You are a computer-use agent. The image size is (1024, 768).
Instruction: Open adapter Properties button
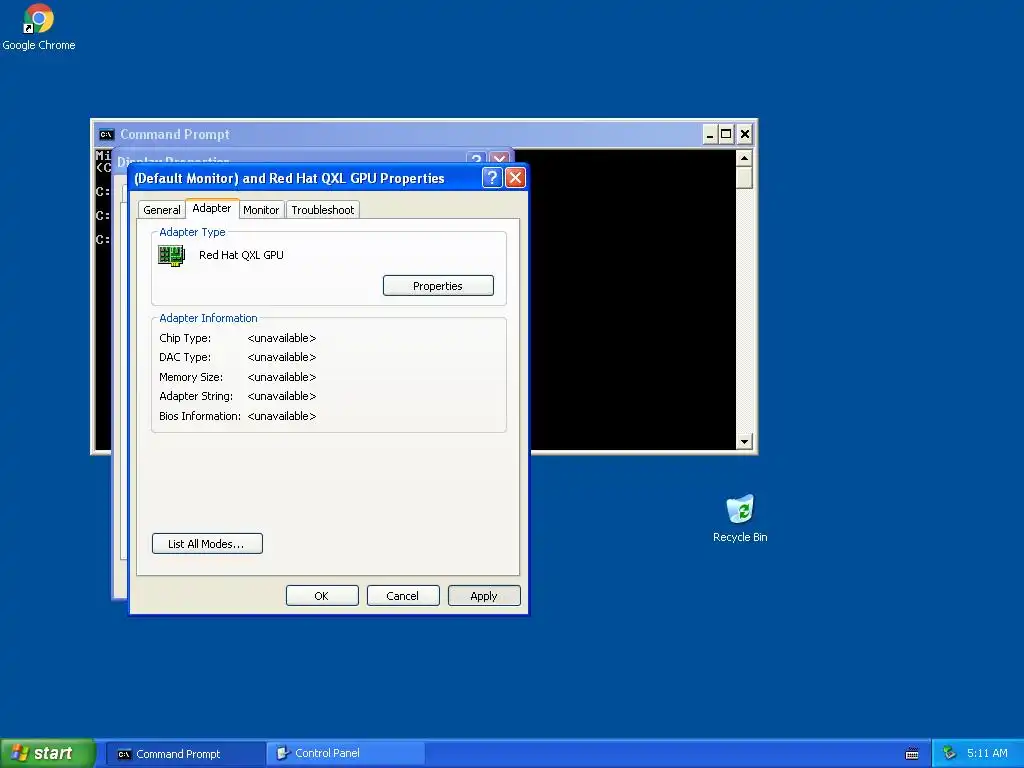coord(438,285)
